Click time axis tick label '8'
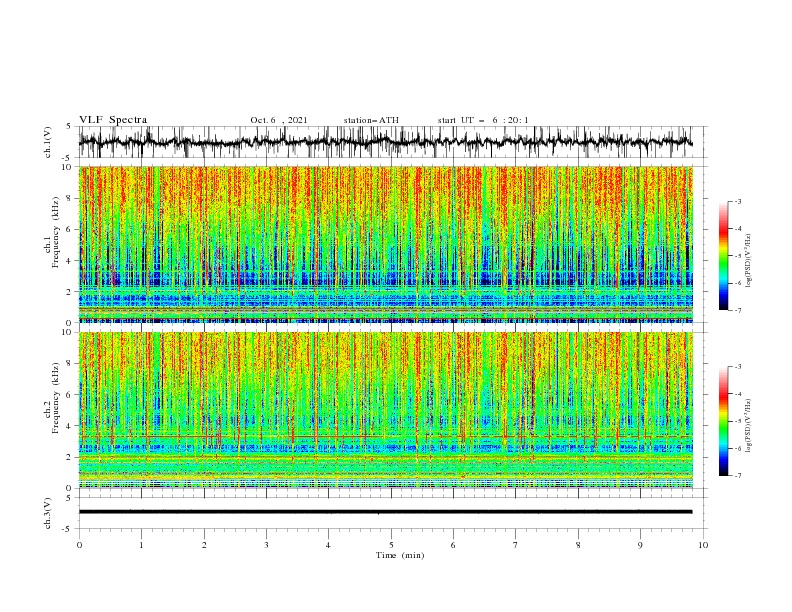Image resolution: width=792 pixels, height=612 pixels. coord(578,545)
